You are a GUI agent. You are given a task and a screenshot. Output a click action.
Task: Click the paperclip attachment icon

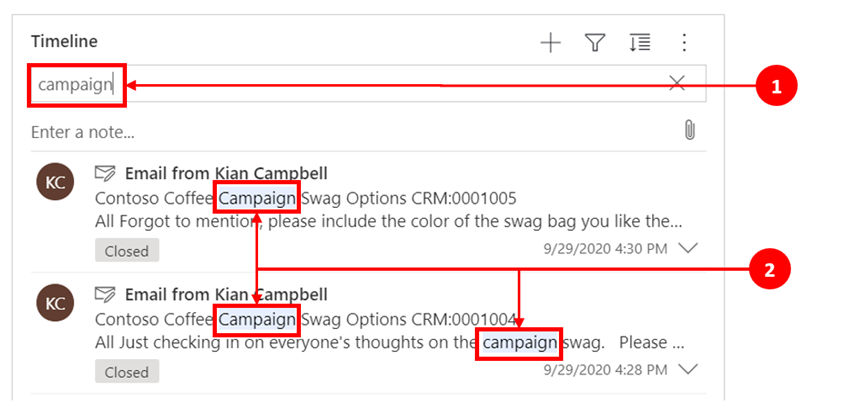(689, 130)
